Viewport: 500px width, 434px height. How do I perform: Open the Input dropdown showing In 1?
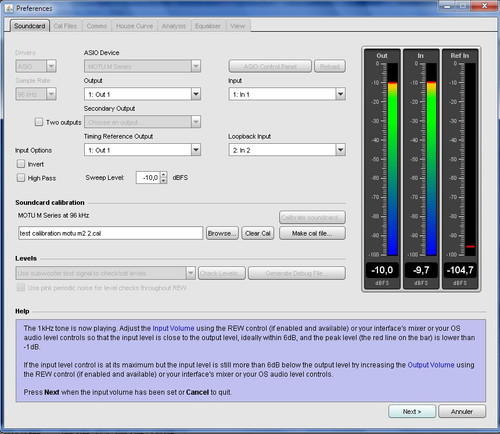coord(287,94)
